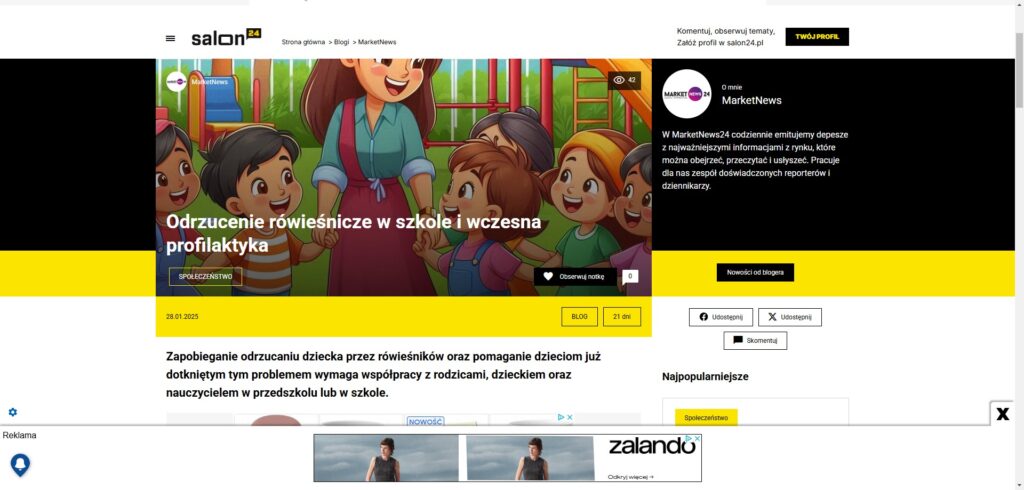
Task: Select the SPOŁECZEŃSTWO category tag
Action: point(205,276)
